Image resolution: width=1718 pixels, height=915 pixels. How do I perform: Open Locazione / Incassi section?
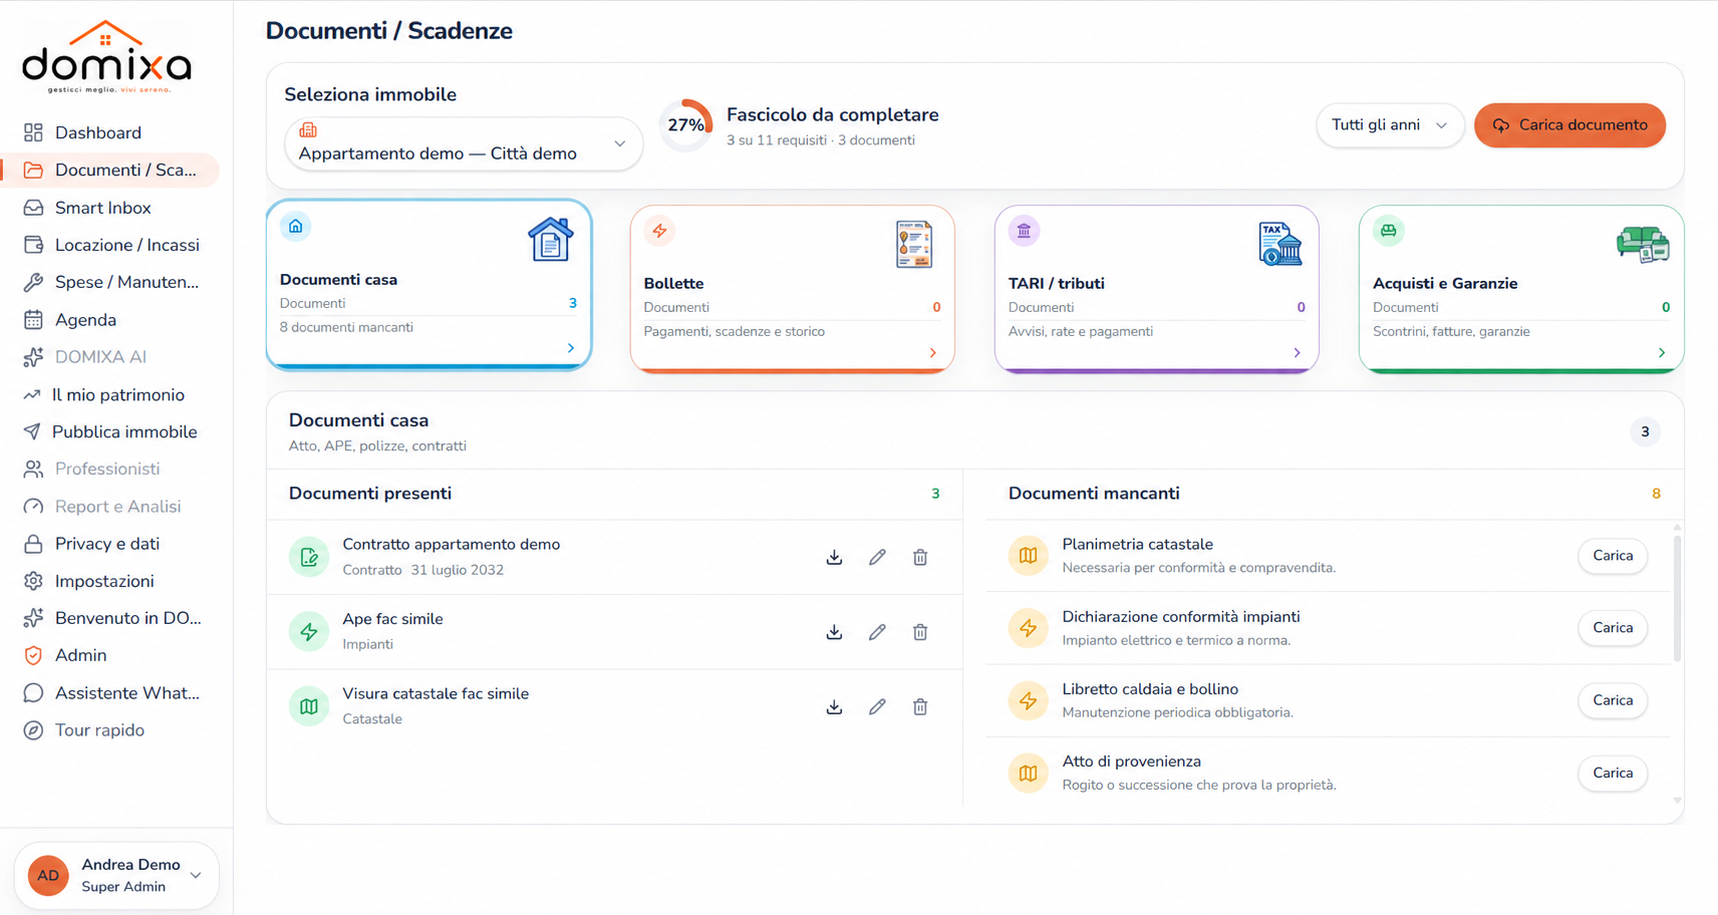point(110,245)
